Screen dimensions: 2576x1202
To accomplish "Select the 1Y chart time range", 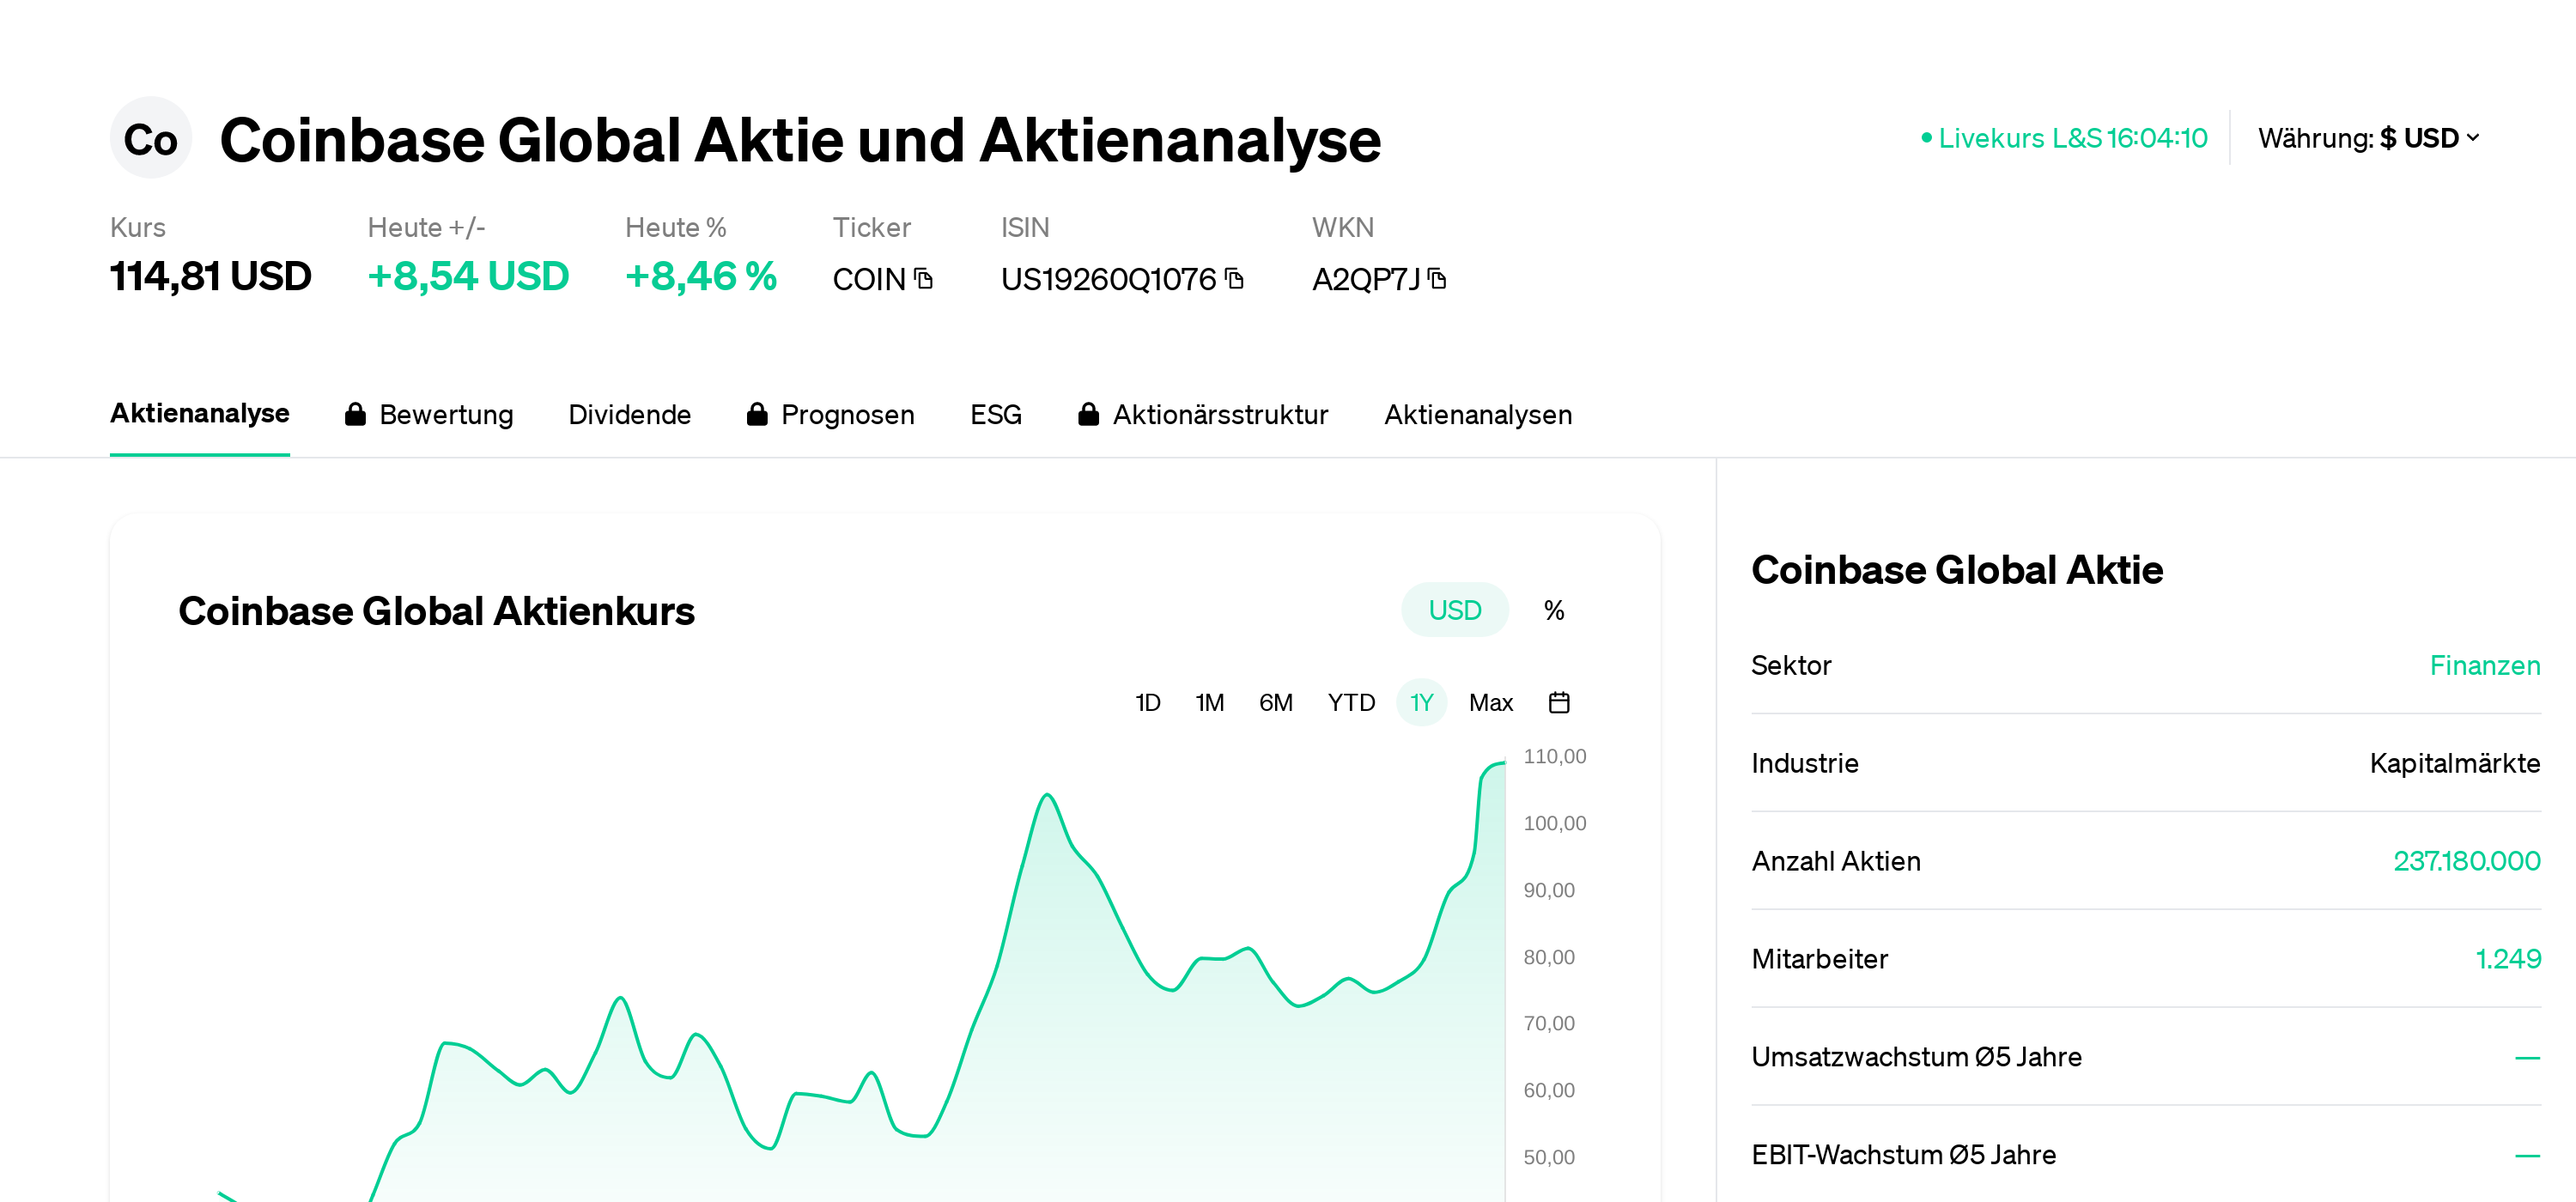I will [x=1421, y=702].
